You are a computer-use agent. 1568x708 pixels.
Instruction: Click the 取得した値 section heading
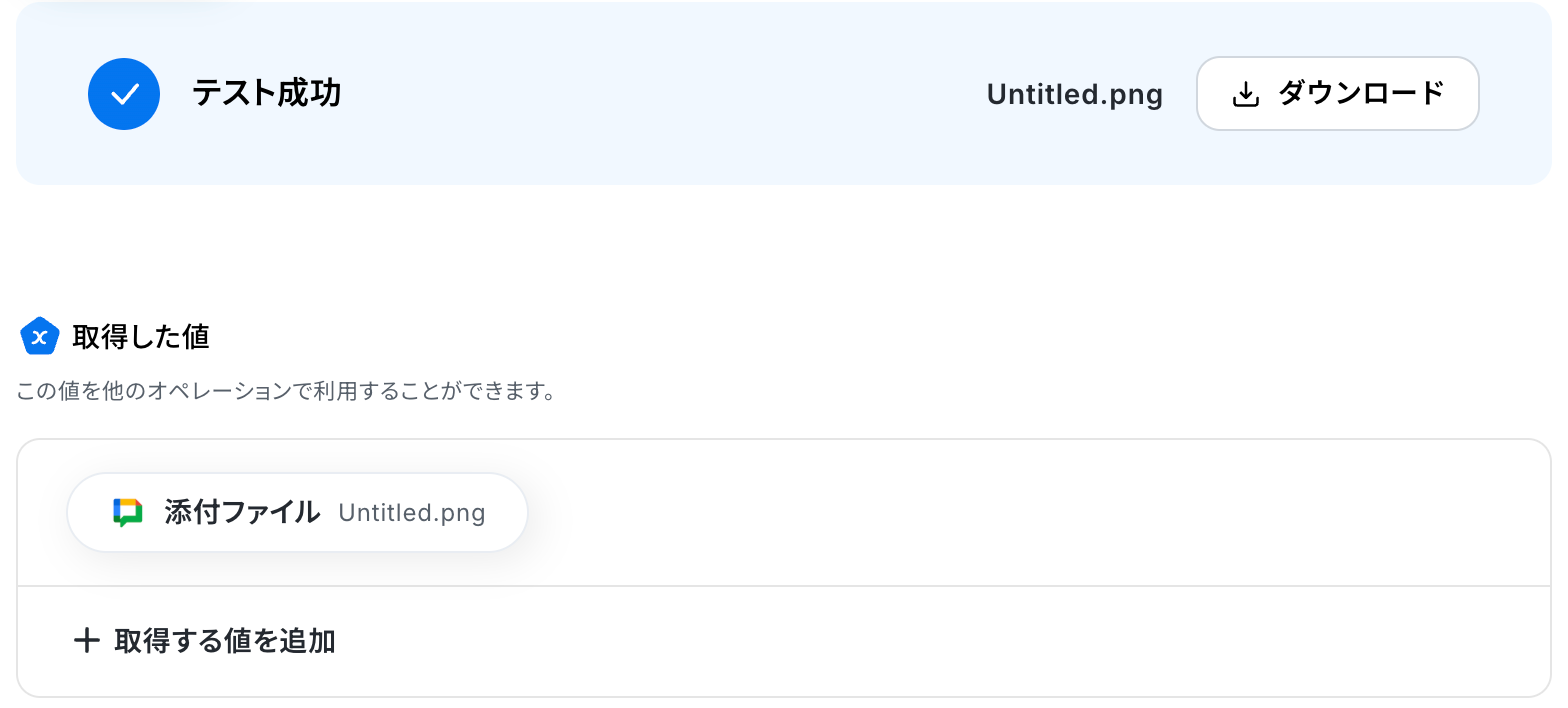click(x=140, y=337)
